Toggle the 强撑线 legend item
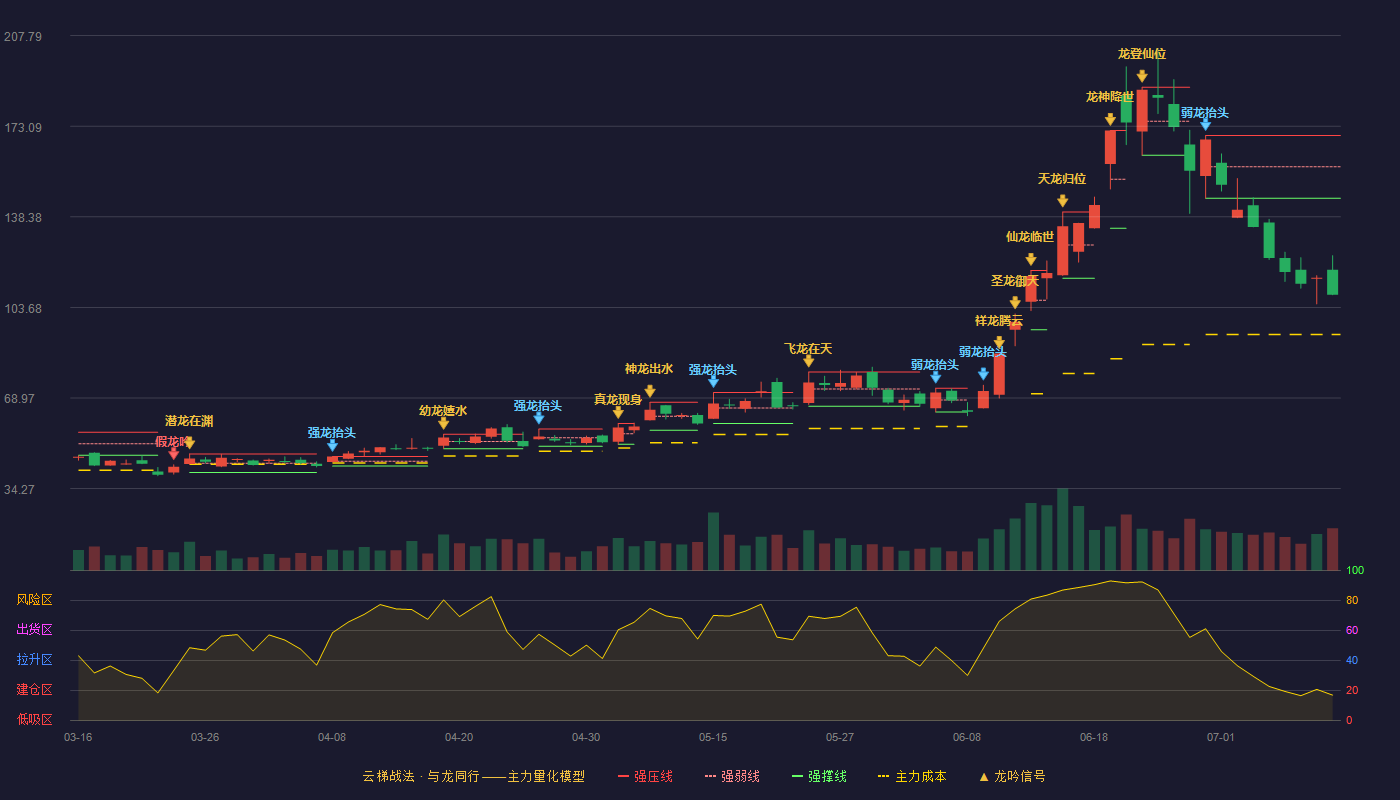This screenshot has height=800, width=1400. (819, 776)
